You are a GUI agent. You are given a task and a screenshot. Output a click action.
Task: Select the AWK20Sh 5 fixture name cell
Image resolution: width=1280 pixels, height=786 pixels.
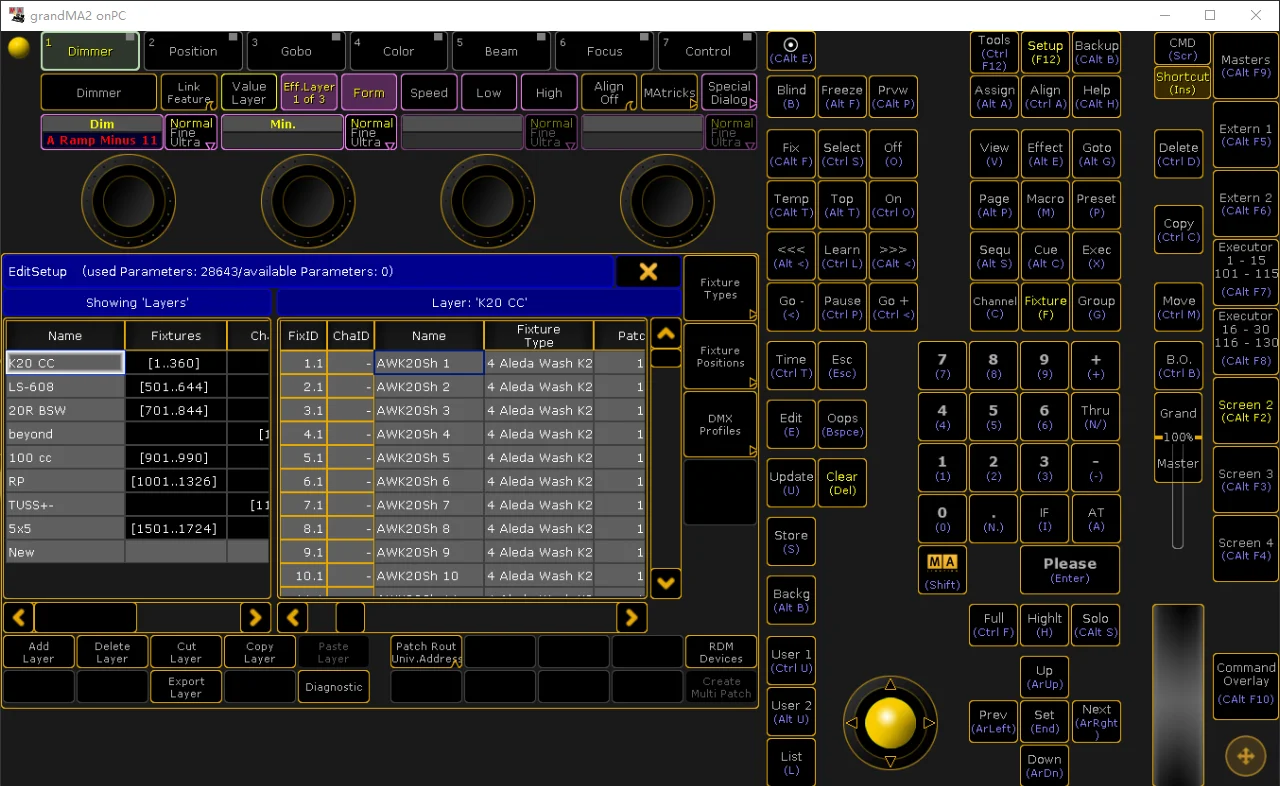[x=429, y=458]
